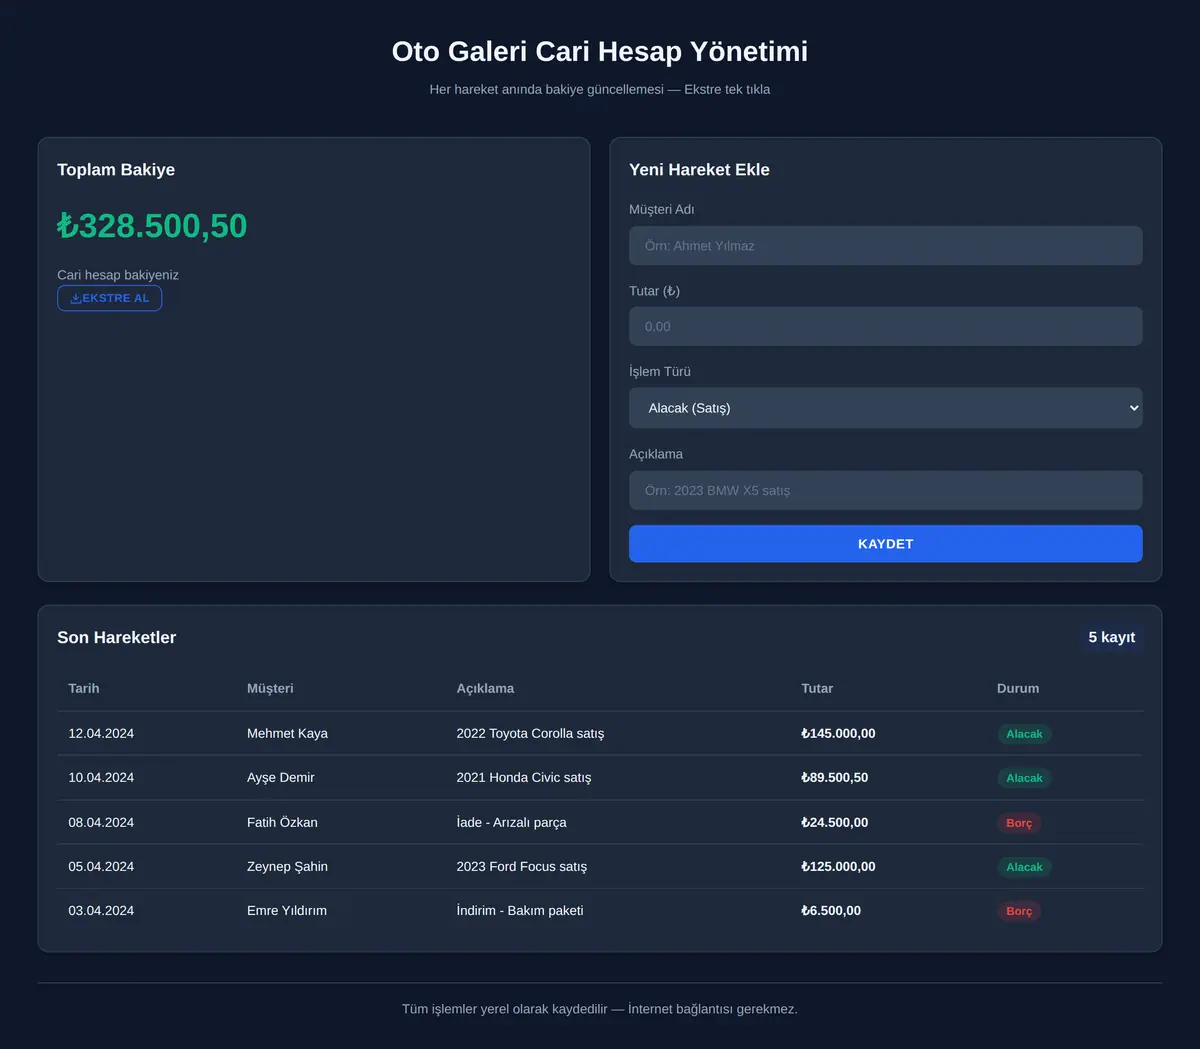Click the 2021 Honda Civic satış description
The height and width of the screenshot is (1049, 1200).
[x=524, y=777]
